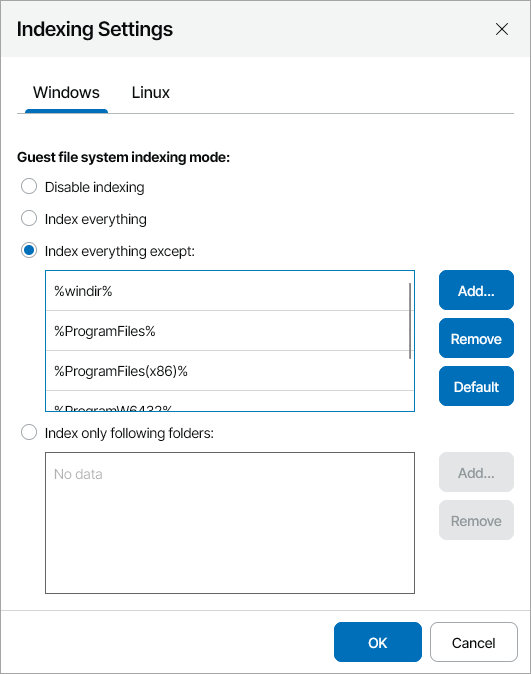Restore exclusions with the Default button
This screenshot has width=531, height=674.
point(476,386)
